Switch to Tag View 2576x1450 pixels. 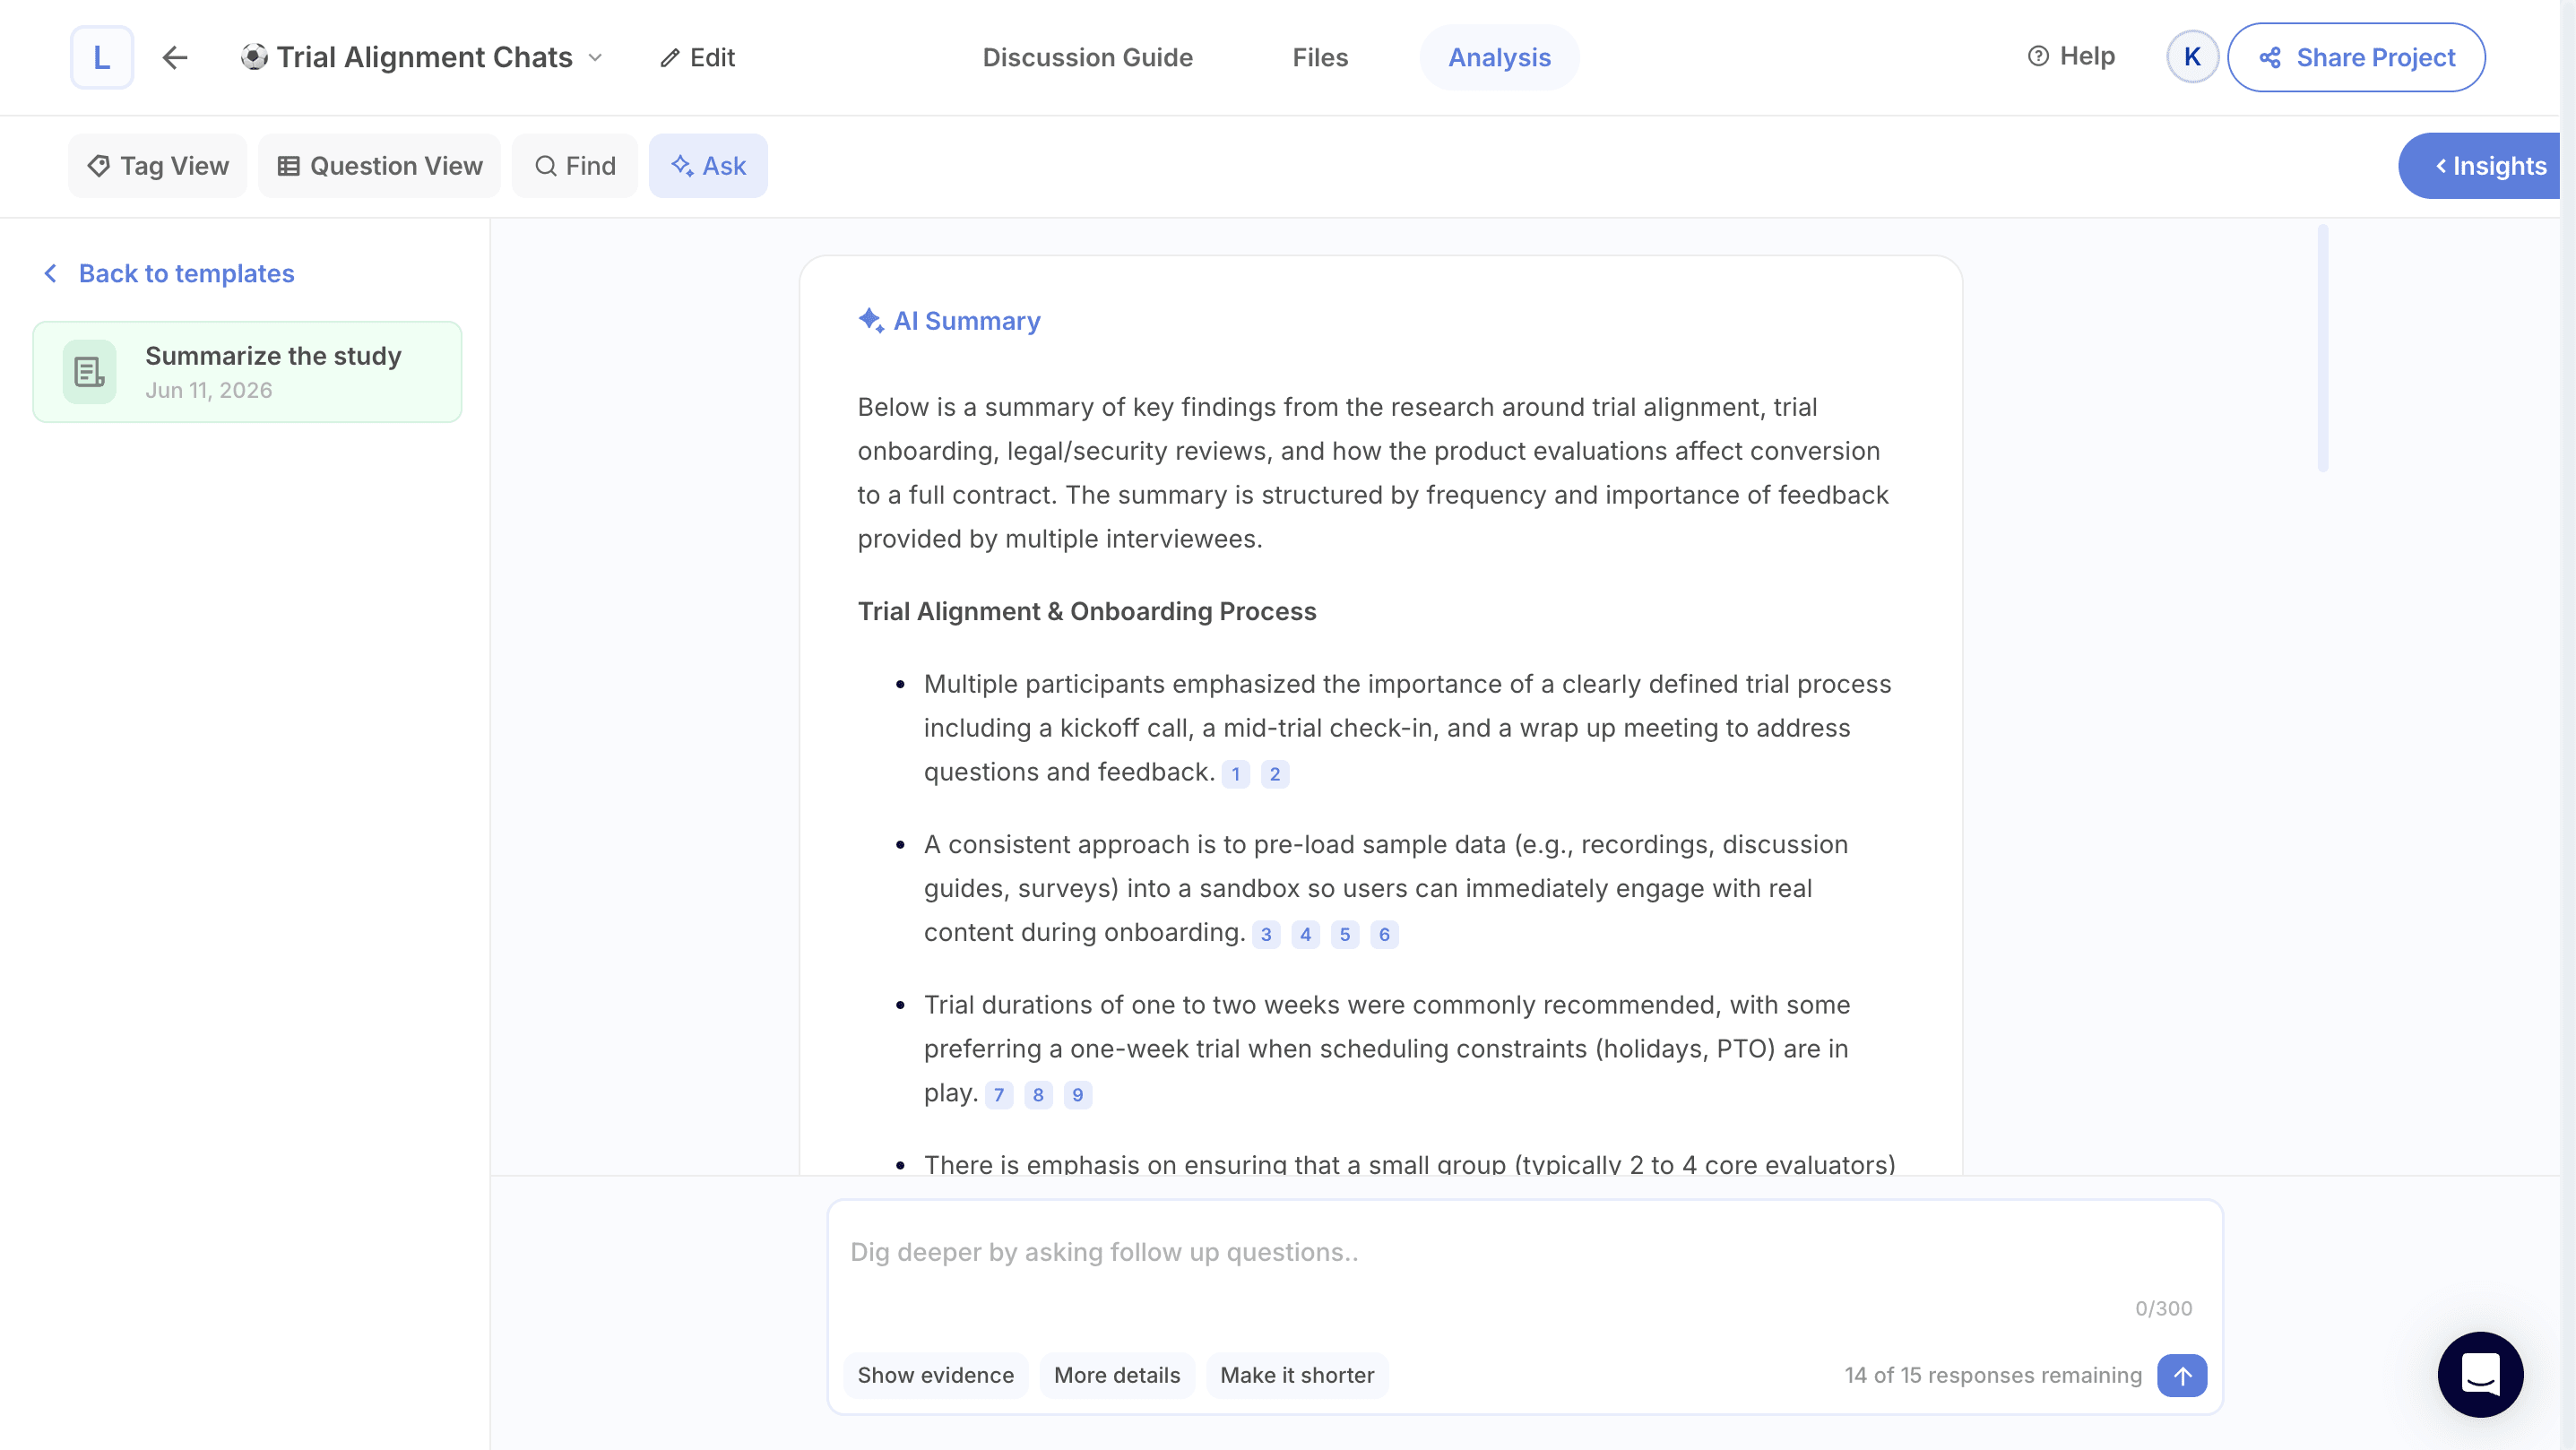pos(157,165)
